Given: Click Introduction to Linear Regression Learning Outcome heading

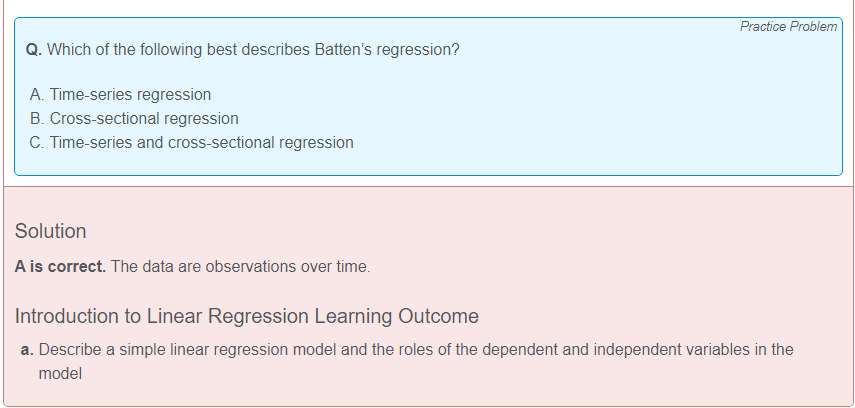Looking at the screenshot, I should 246,316.
